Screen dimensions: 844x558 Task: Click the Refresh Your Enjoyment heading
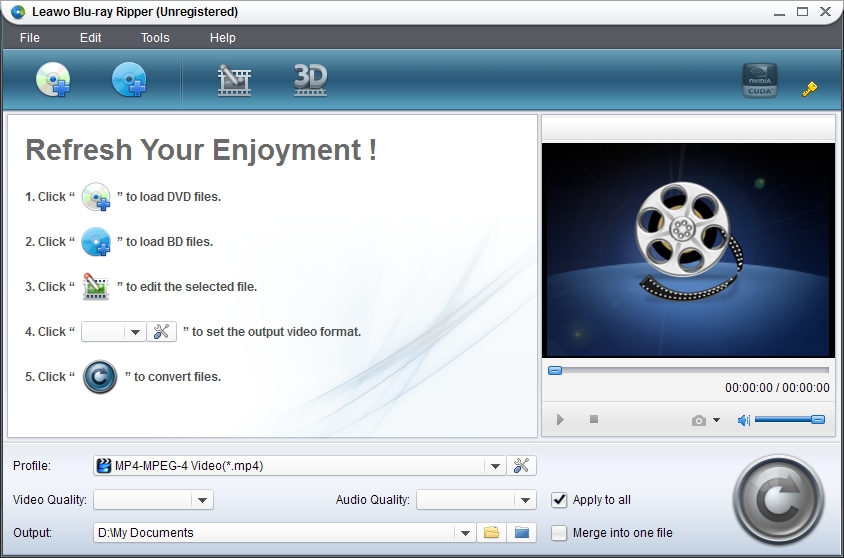point(201,150)
